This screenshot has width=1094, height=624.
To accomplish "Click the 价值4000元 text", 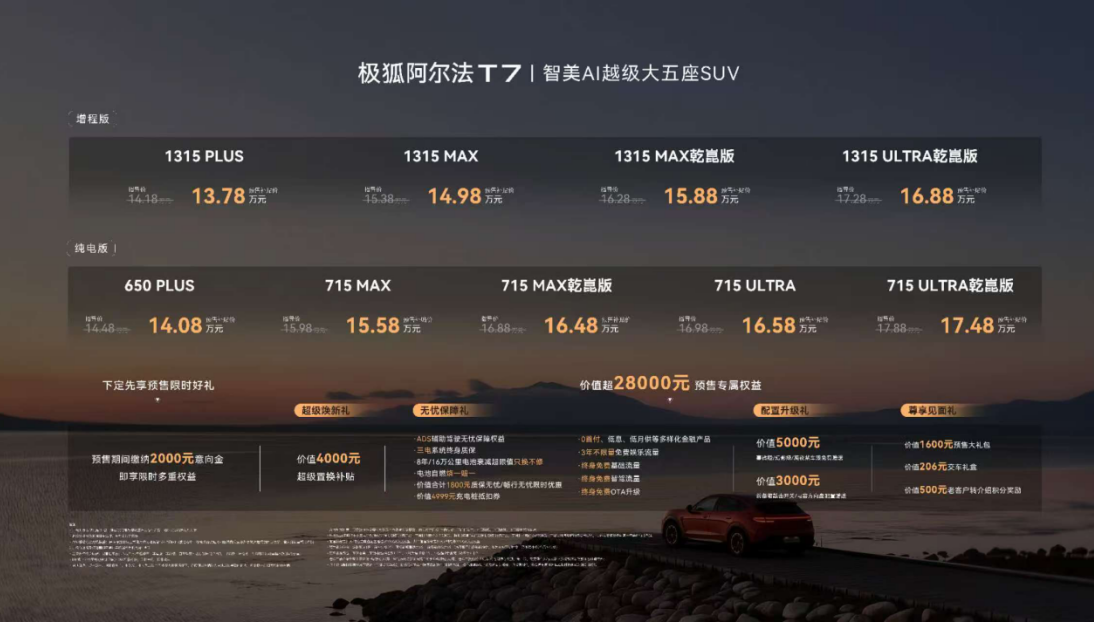I will pos(329,459).
